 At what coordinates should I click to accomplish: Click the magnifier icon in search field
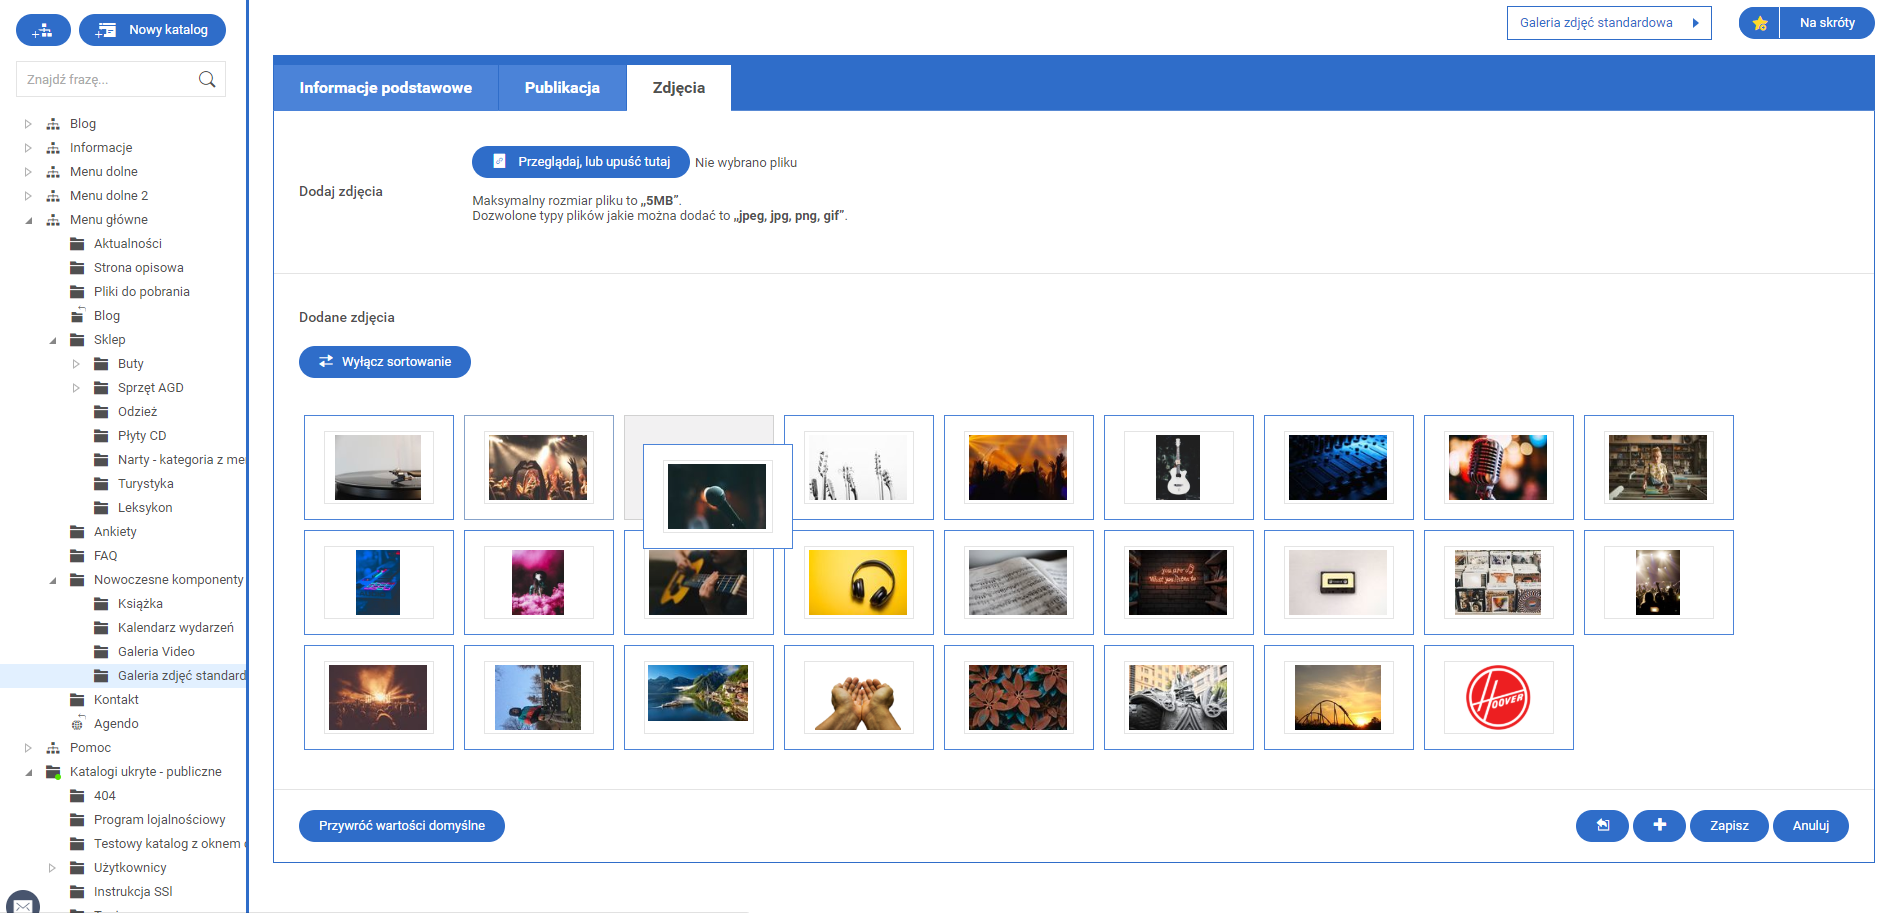click(207, 80)
